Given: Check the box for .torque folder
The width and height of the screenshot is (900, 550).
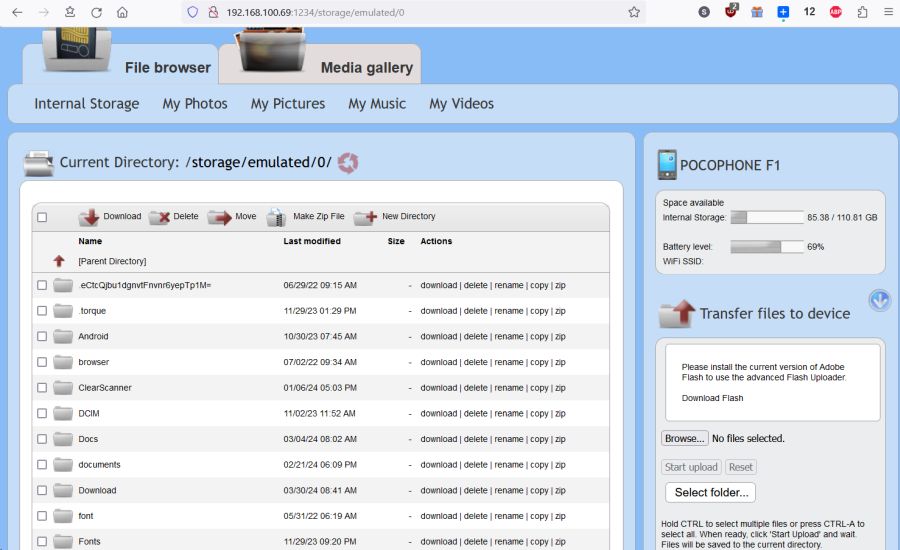Looking at the screenshot, I should pyautogui.click(x=42, y=311).
